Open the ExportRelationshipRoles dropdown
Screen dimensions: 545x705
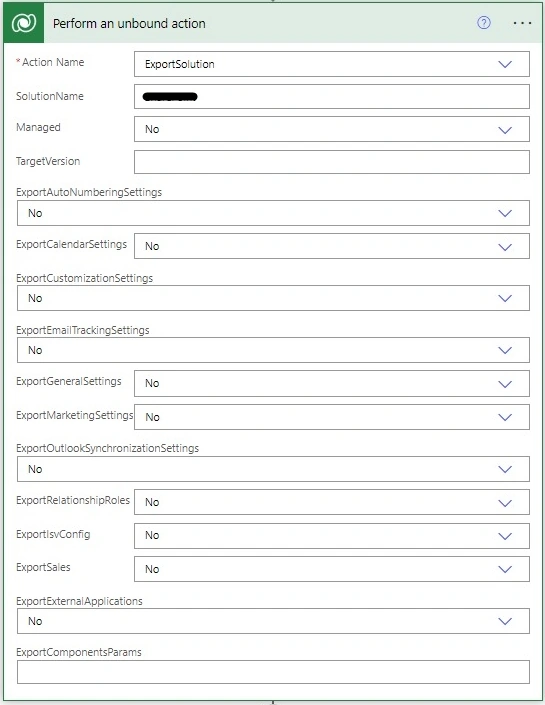click(x=505, y=503)
